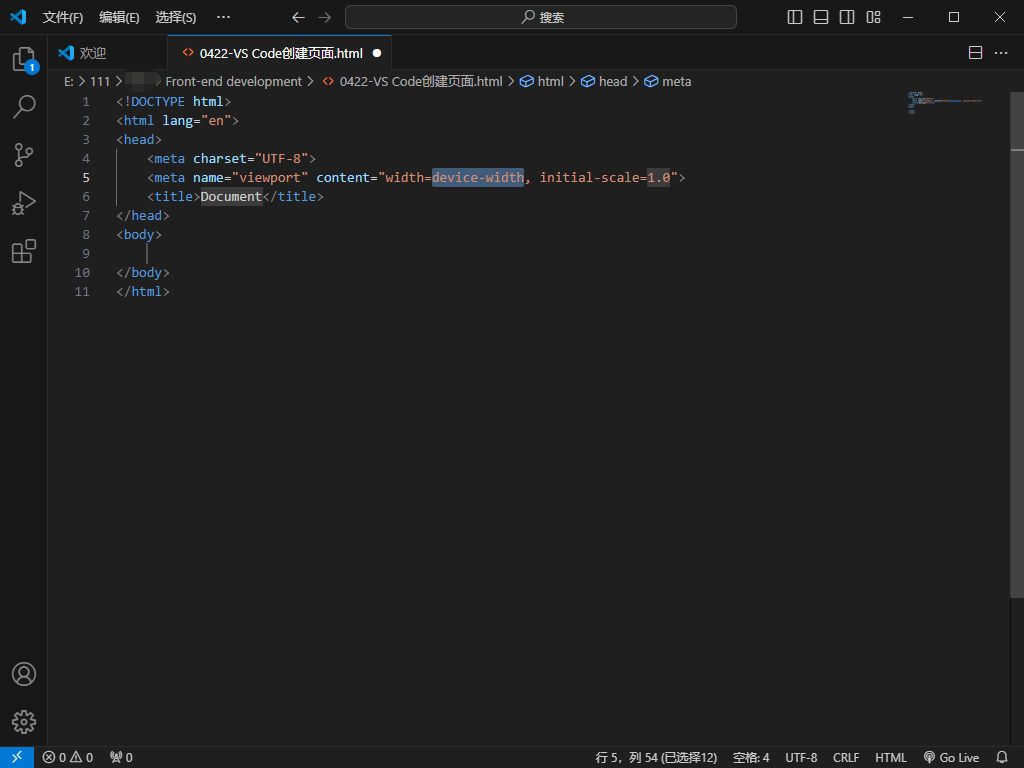The image size is (1024, 768).
Task: Click line number 5 in gutter
Action: coord(86,178)
